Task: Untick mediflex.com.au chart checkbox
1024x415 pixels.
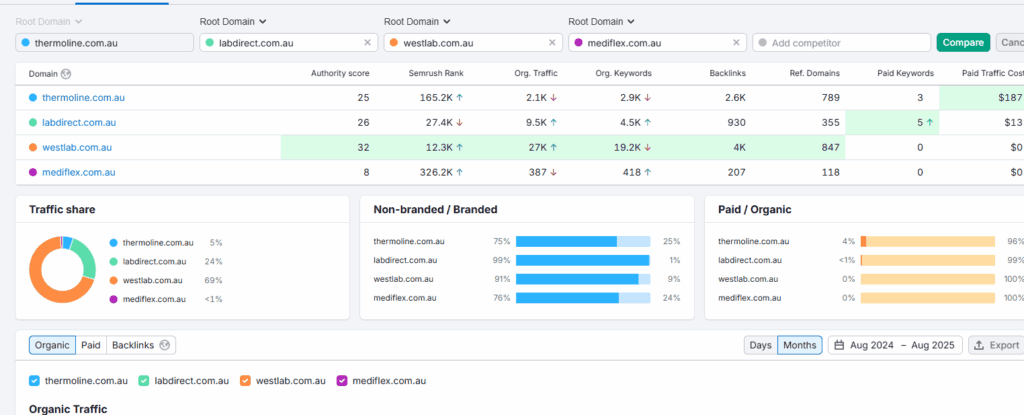Action: (342, 380)
